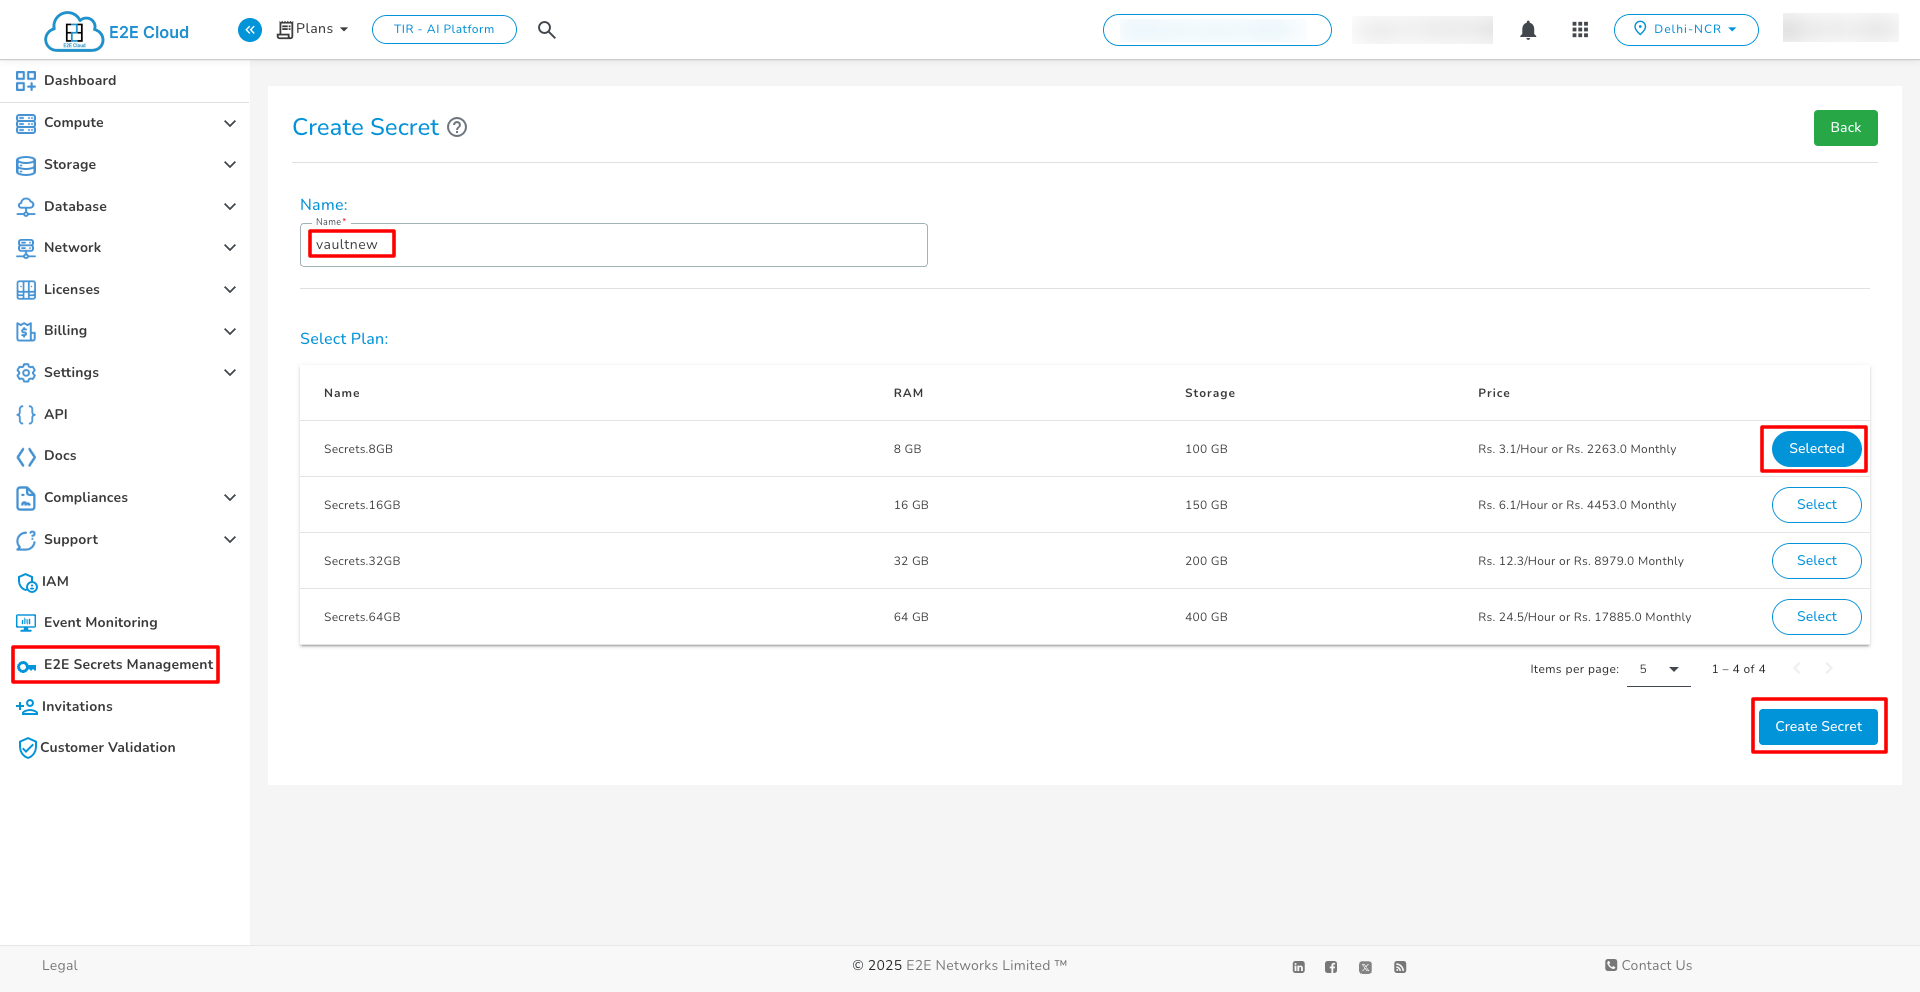
Task: Click the E2E Cloud logo
Action: click(117, 31)
